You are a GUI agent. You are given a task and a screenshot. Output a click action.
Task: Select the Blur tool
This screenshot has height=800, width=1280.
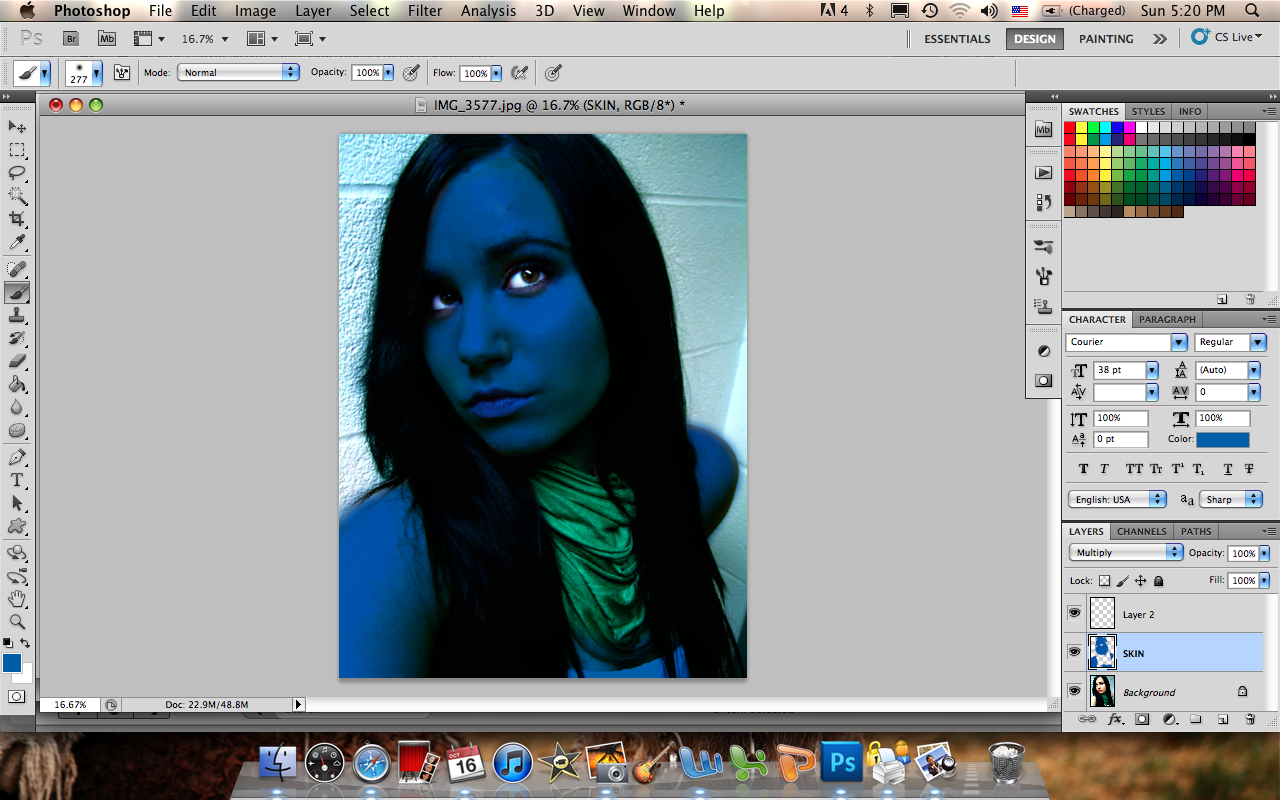[17, 407]
